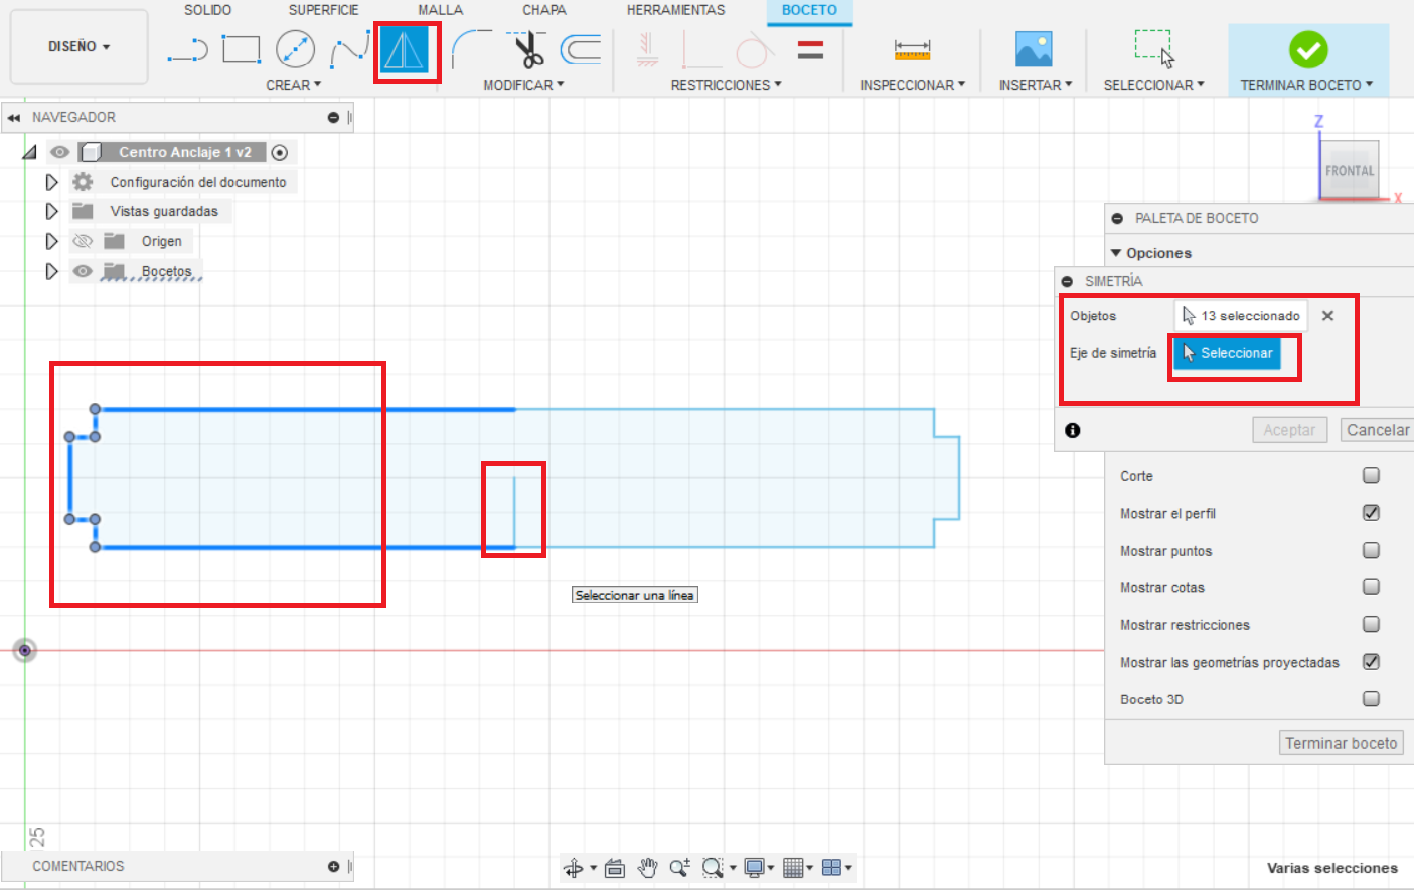Expand the Vistas guardadas node

click(x=51, y=211)
